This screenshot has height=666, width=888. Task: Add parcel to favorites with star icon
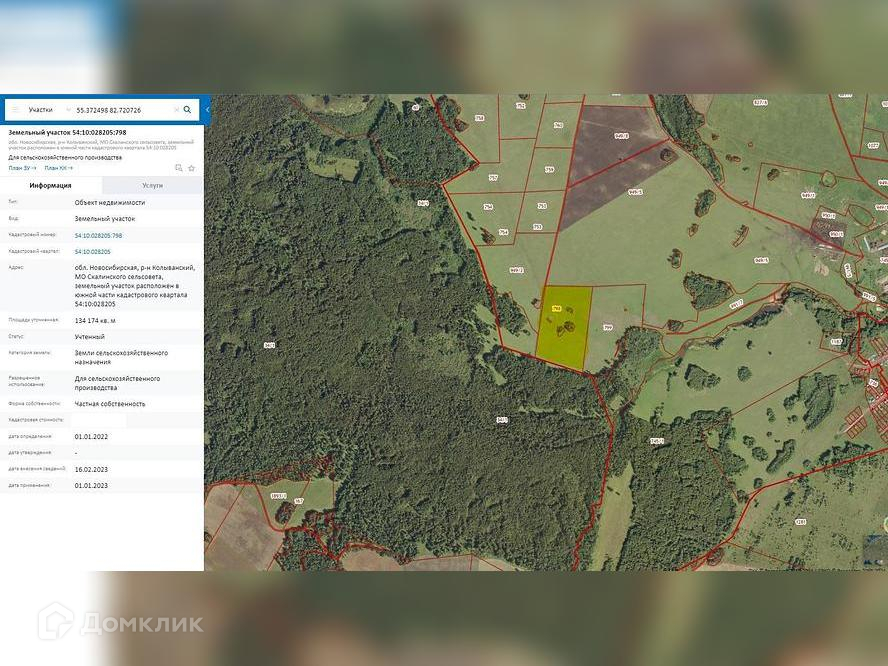pyautogui.click(x=192, y=168)
